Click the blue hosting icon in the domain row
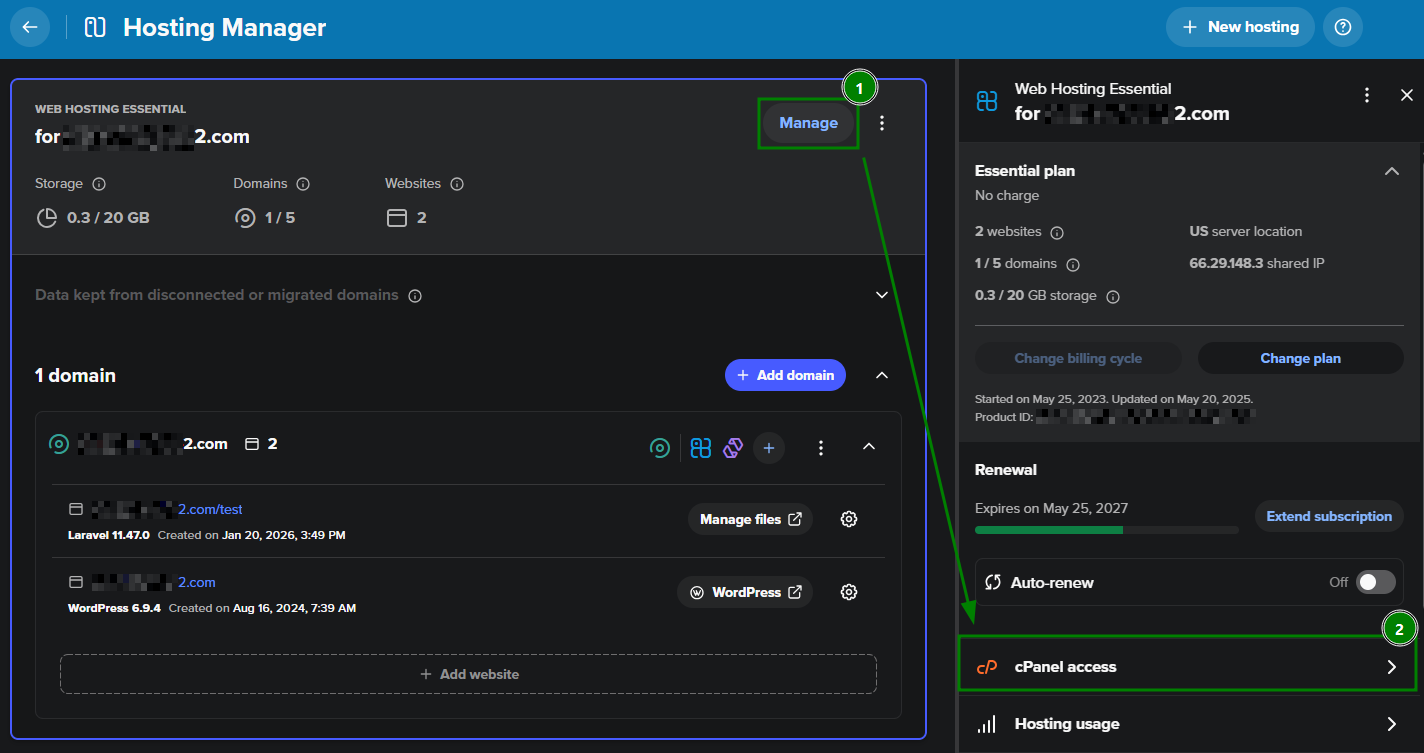This screenshot has height=753, width=1424. click(x=701, y=448)
